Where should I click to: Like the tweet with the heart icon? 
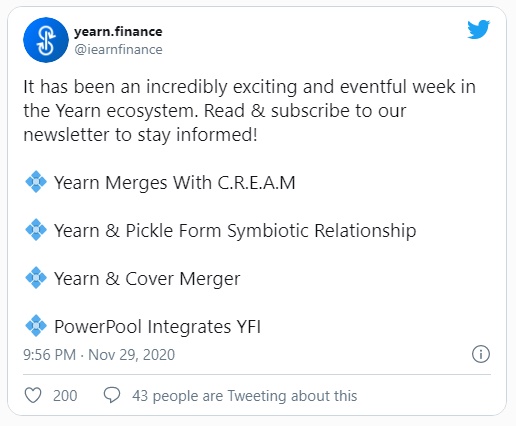(x=33, y=395)
